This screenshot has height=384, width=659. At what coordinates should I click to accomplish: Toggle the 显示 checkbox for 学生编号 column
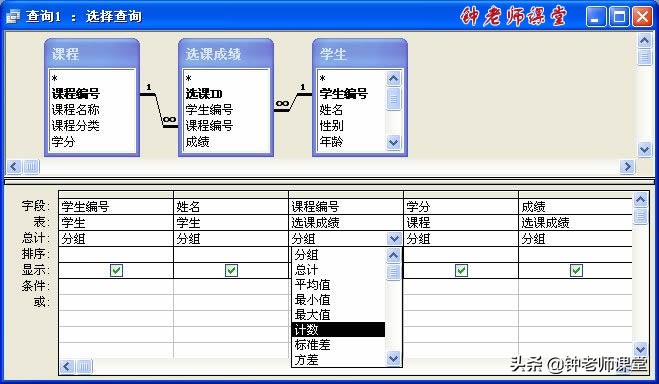click(x=116, y=270)
